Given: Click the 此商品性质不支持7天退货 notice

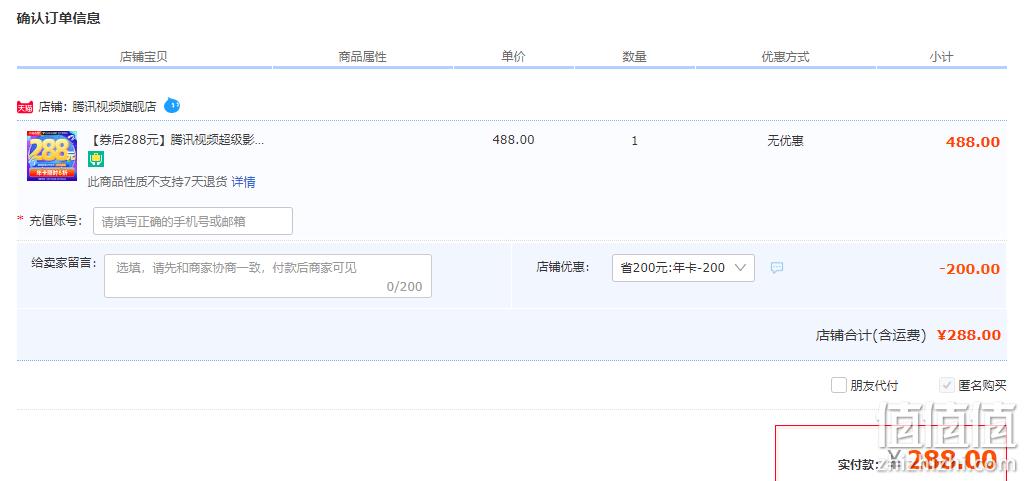Looking at the screenshot, I should [x=158, y=182].
